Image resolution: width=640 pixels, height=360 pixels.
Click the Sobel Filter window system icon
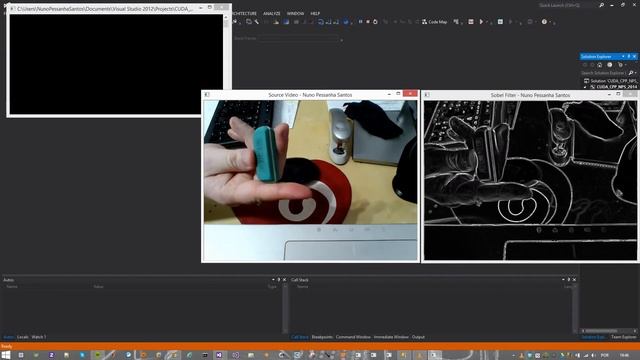click(x=427, y=95)
